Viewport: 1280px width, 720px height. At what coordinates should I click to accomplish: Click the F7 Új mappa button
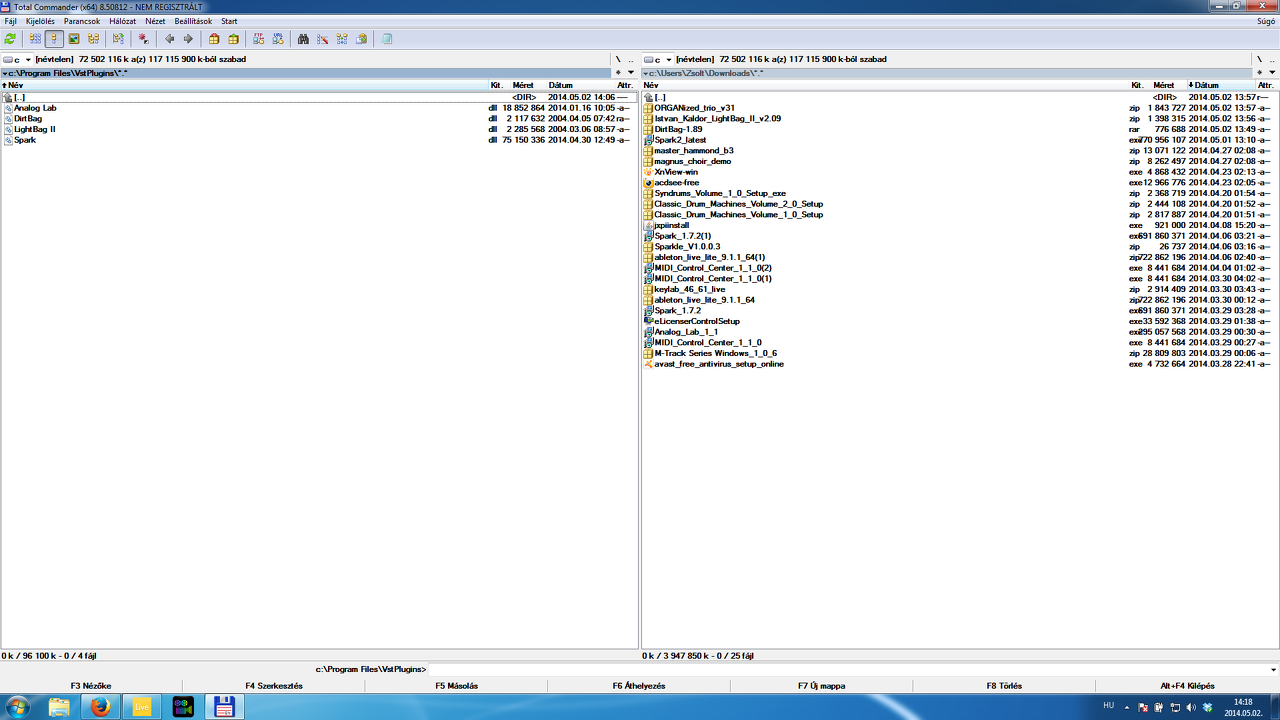822,686
